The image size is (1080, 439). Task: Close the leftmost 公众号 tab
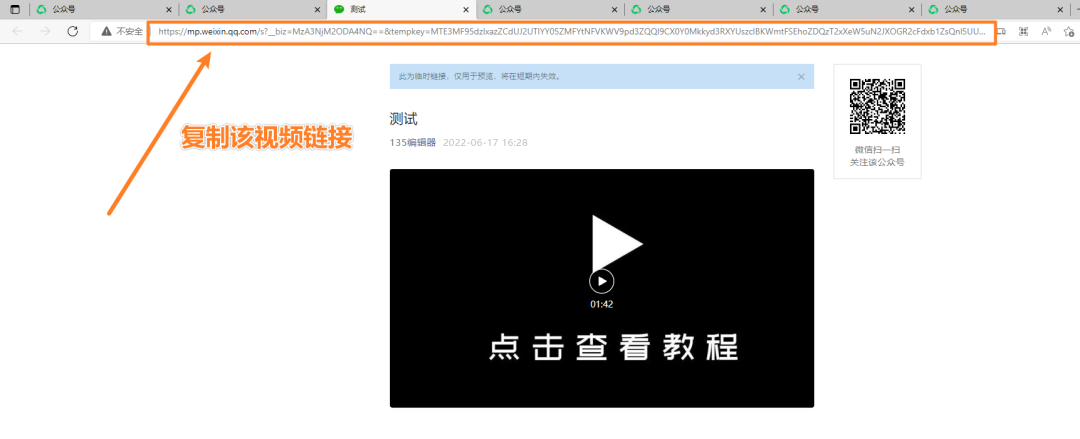(168, 9)
